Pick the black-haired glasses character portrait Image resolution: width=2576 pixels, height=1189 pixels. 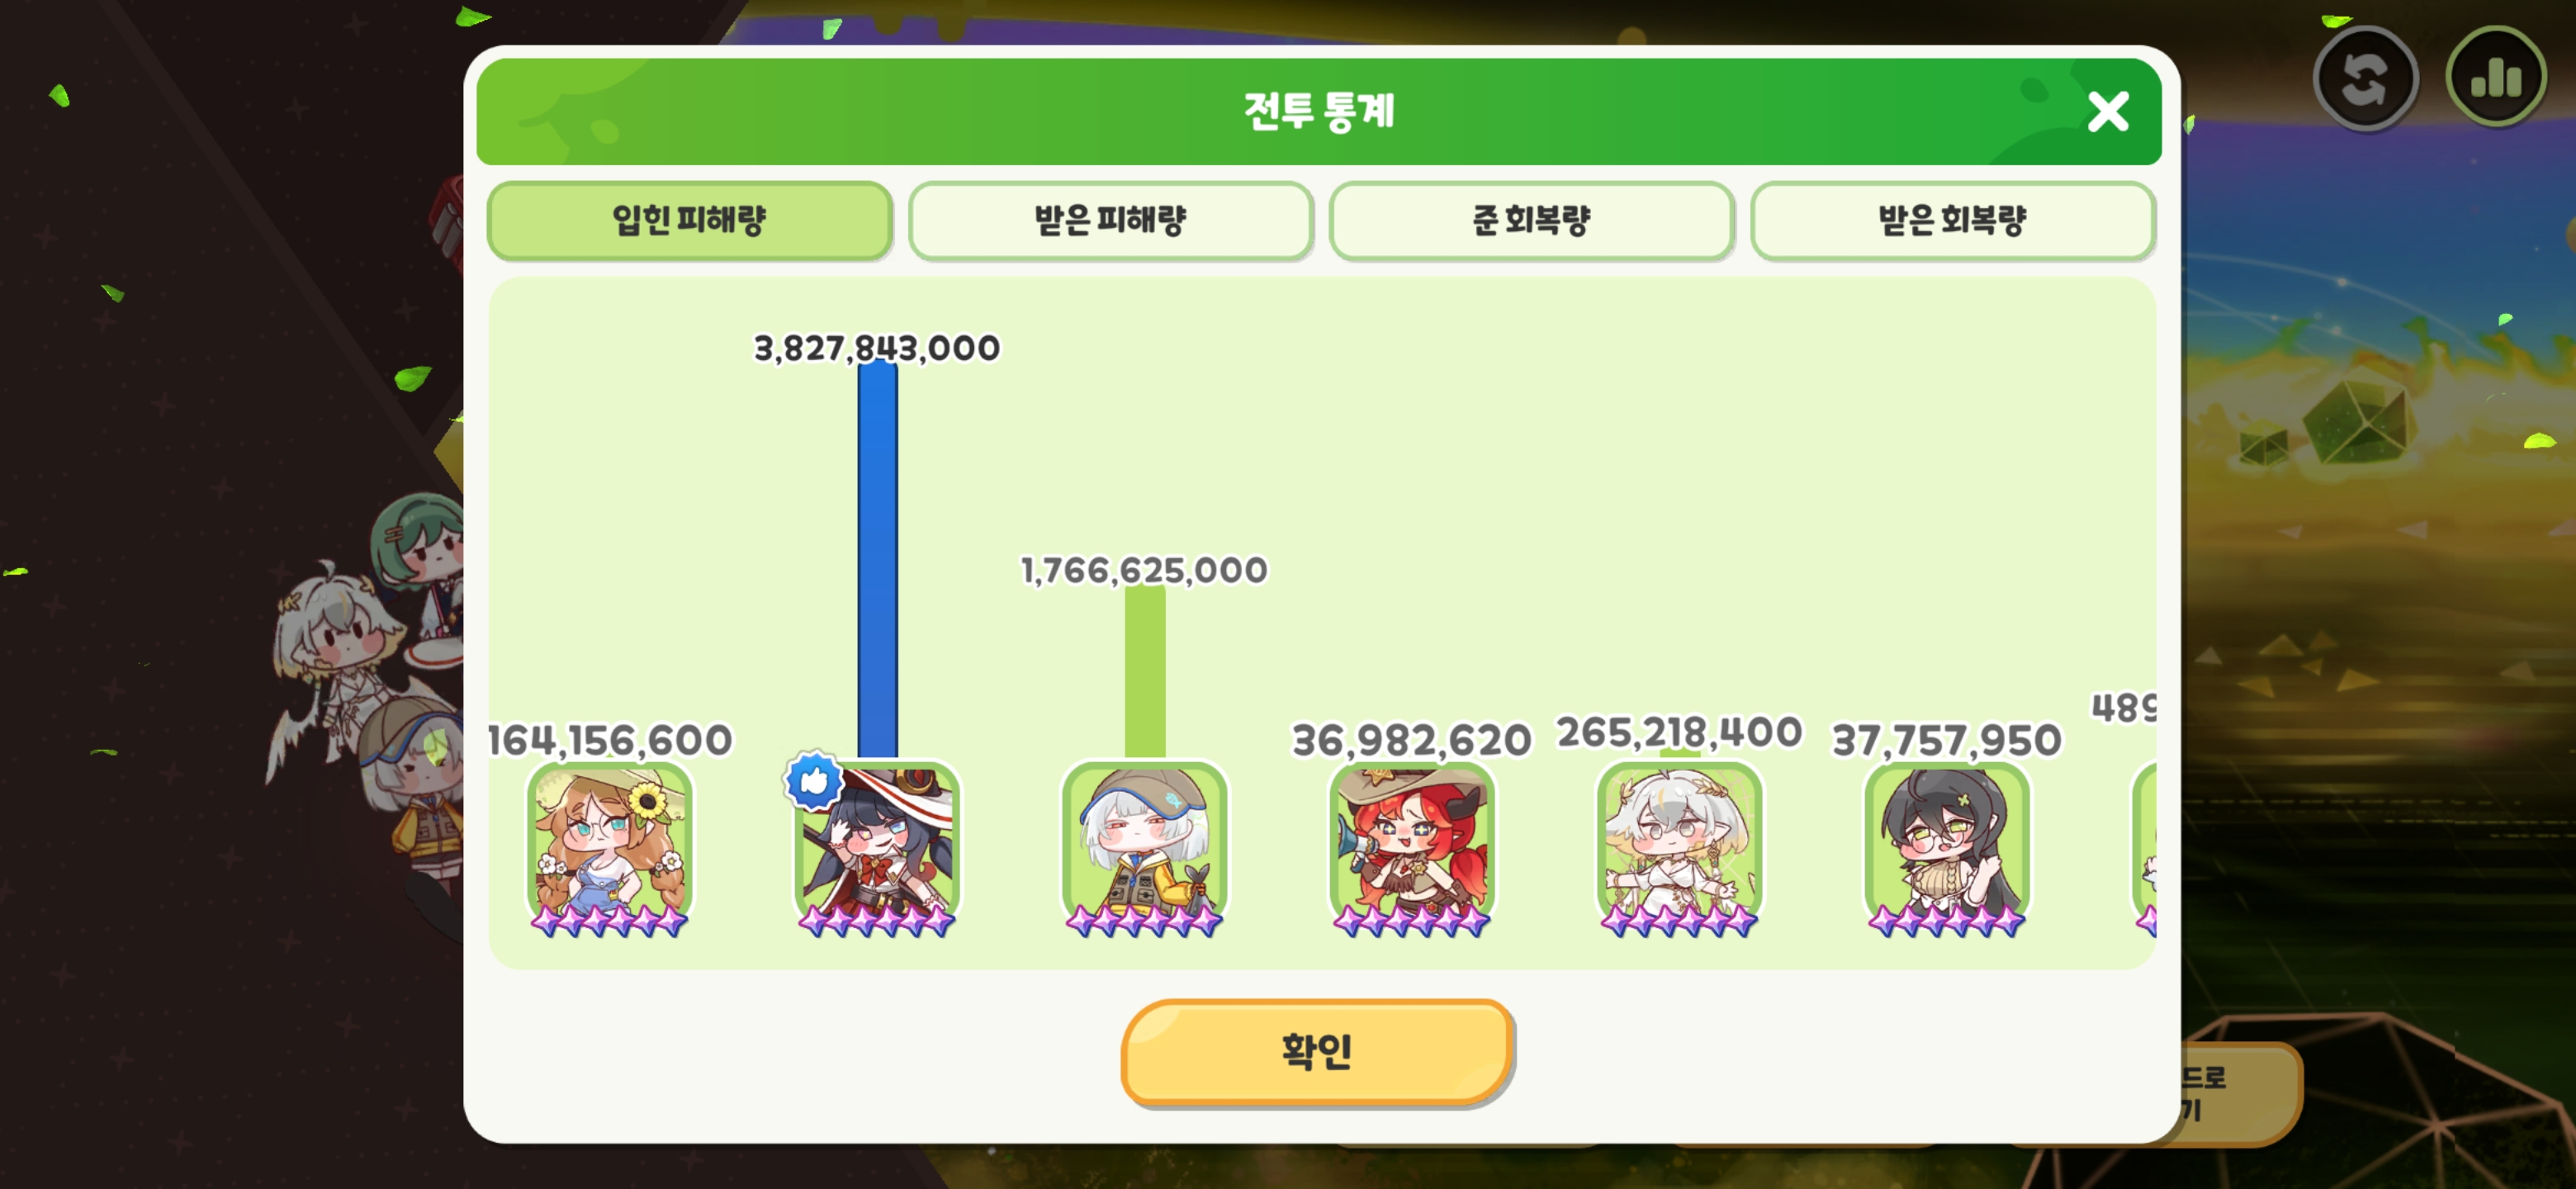(x=1947, y=848)
